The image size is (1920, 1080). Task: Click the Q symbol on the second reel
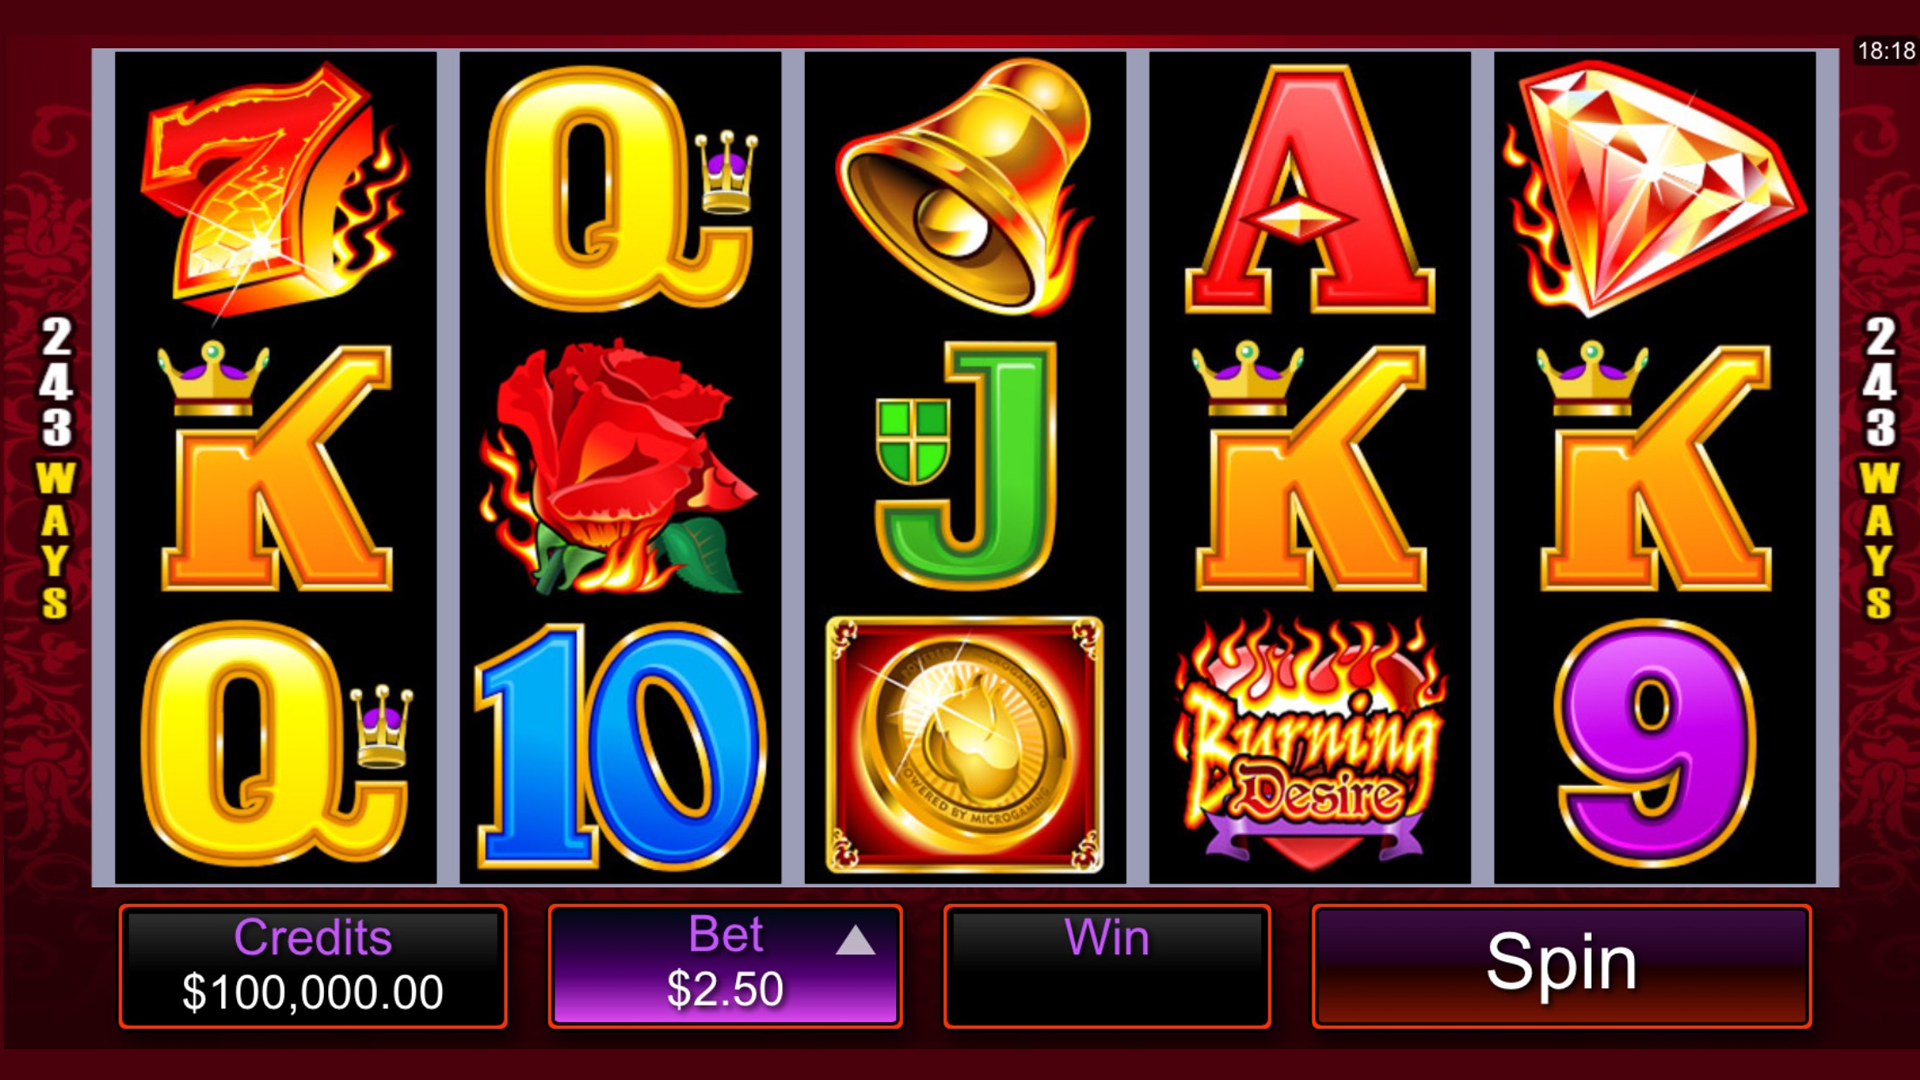click(620, 188)
